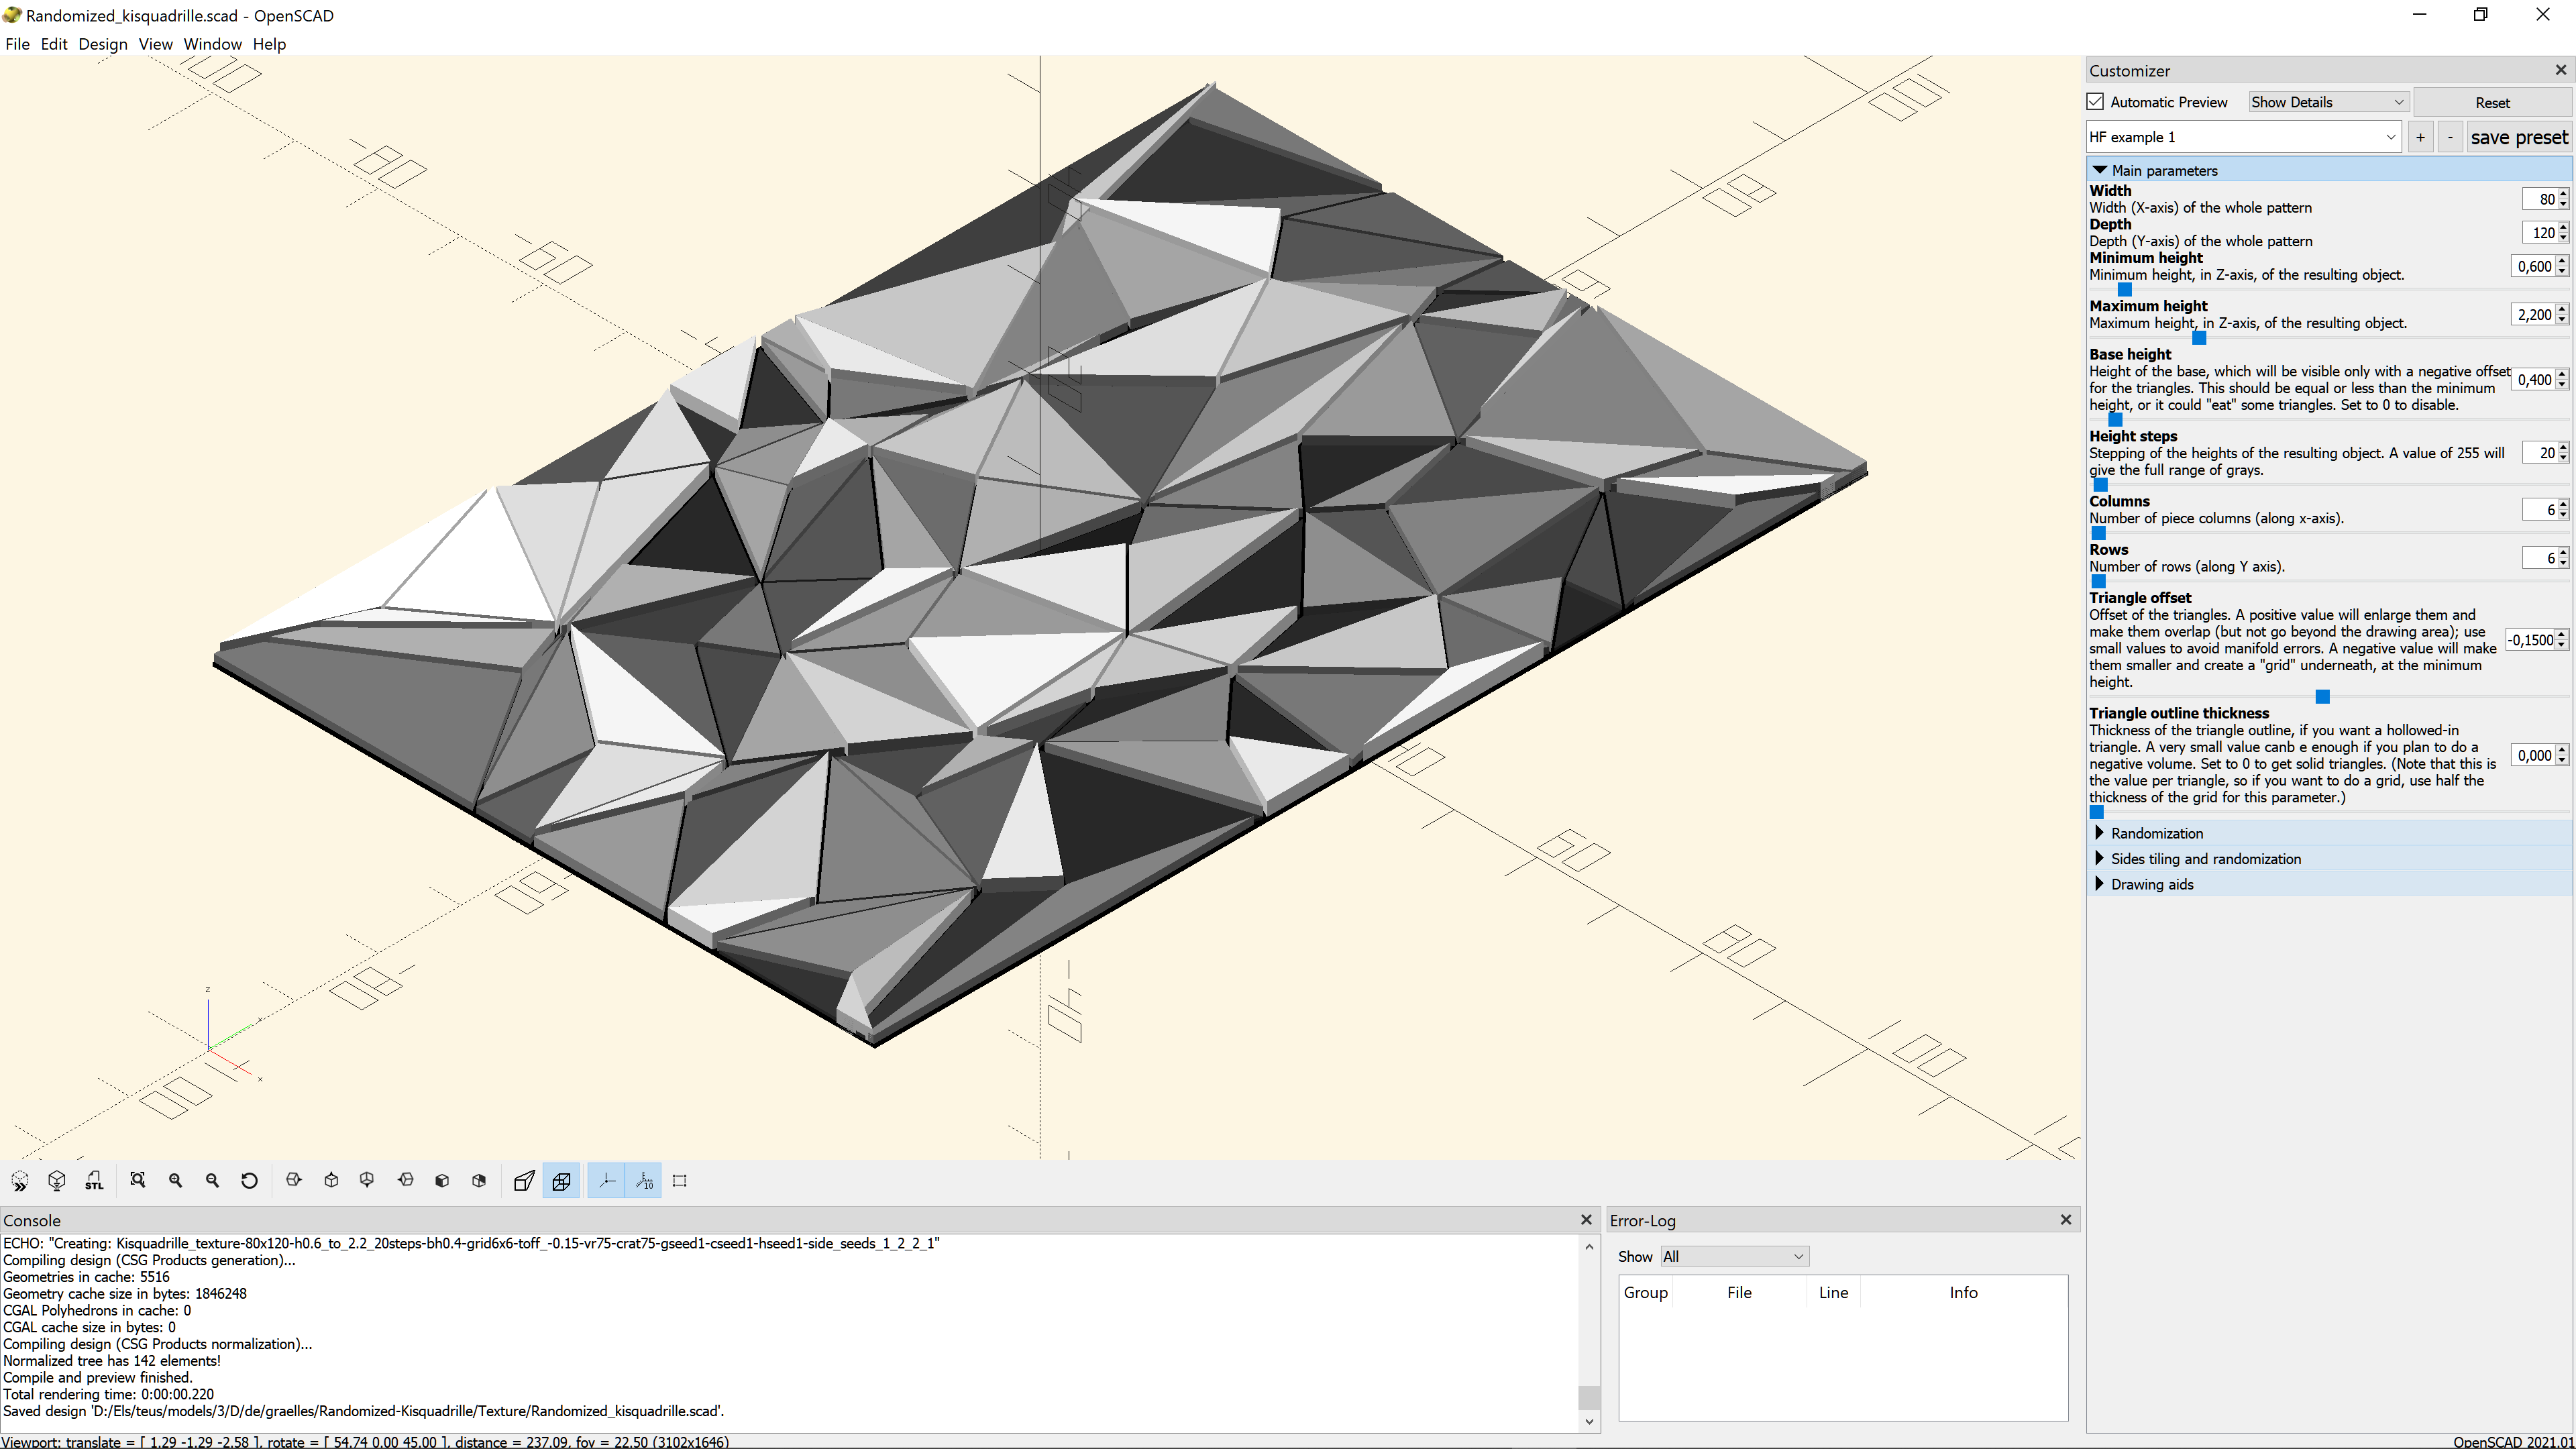Zoom in on the 3D viewport
Screen dimensions: 2576x1449
(175, 1180)
